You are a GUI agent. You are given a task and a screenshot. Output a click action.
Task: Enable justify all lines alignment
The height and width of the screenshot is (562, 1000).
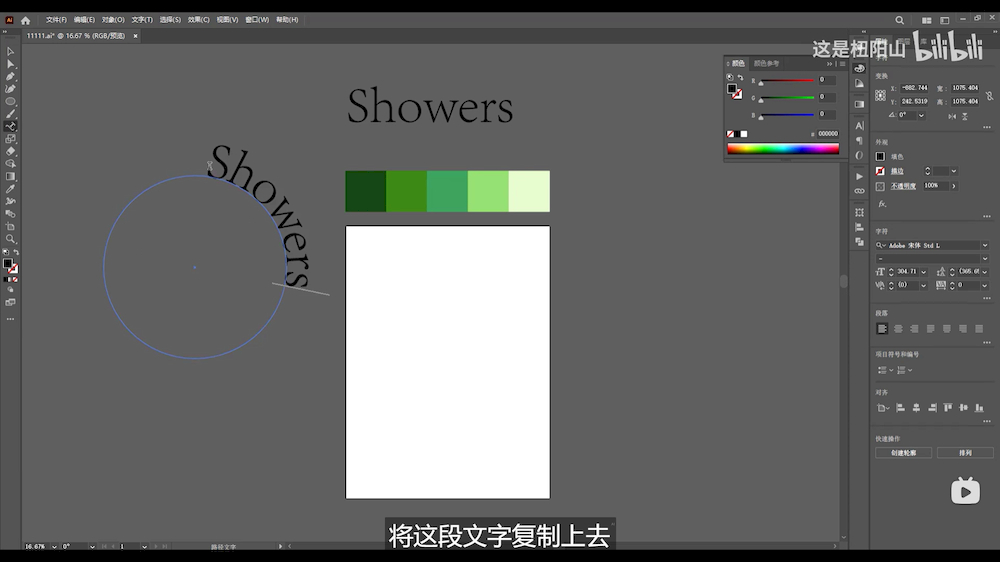(x=979, y=329)
